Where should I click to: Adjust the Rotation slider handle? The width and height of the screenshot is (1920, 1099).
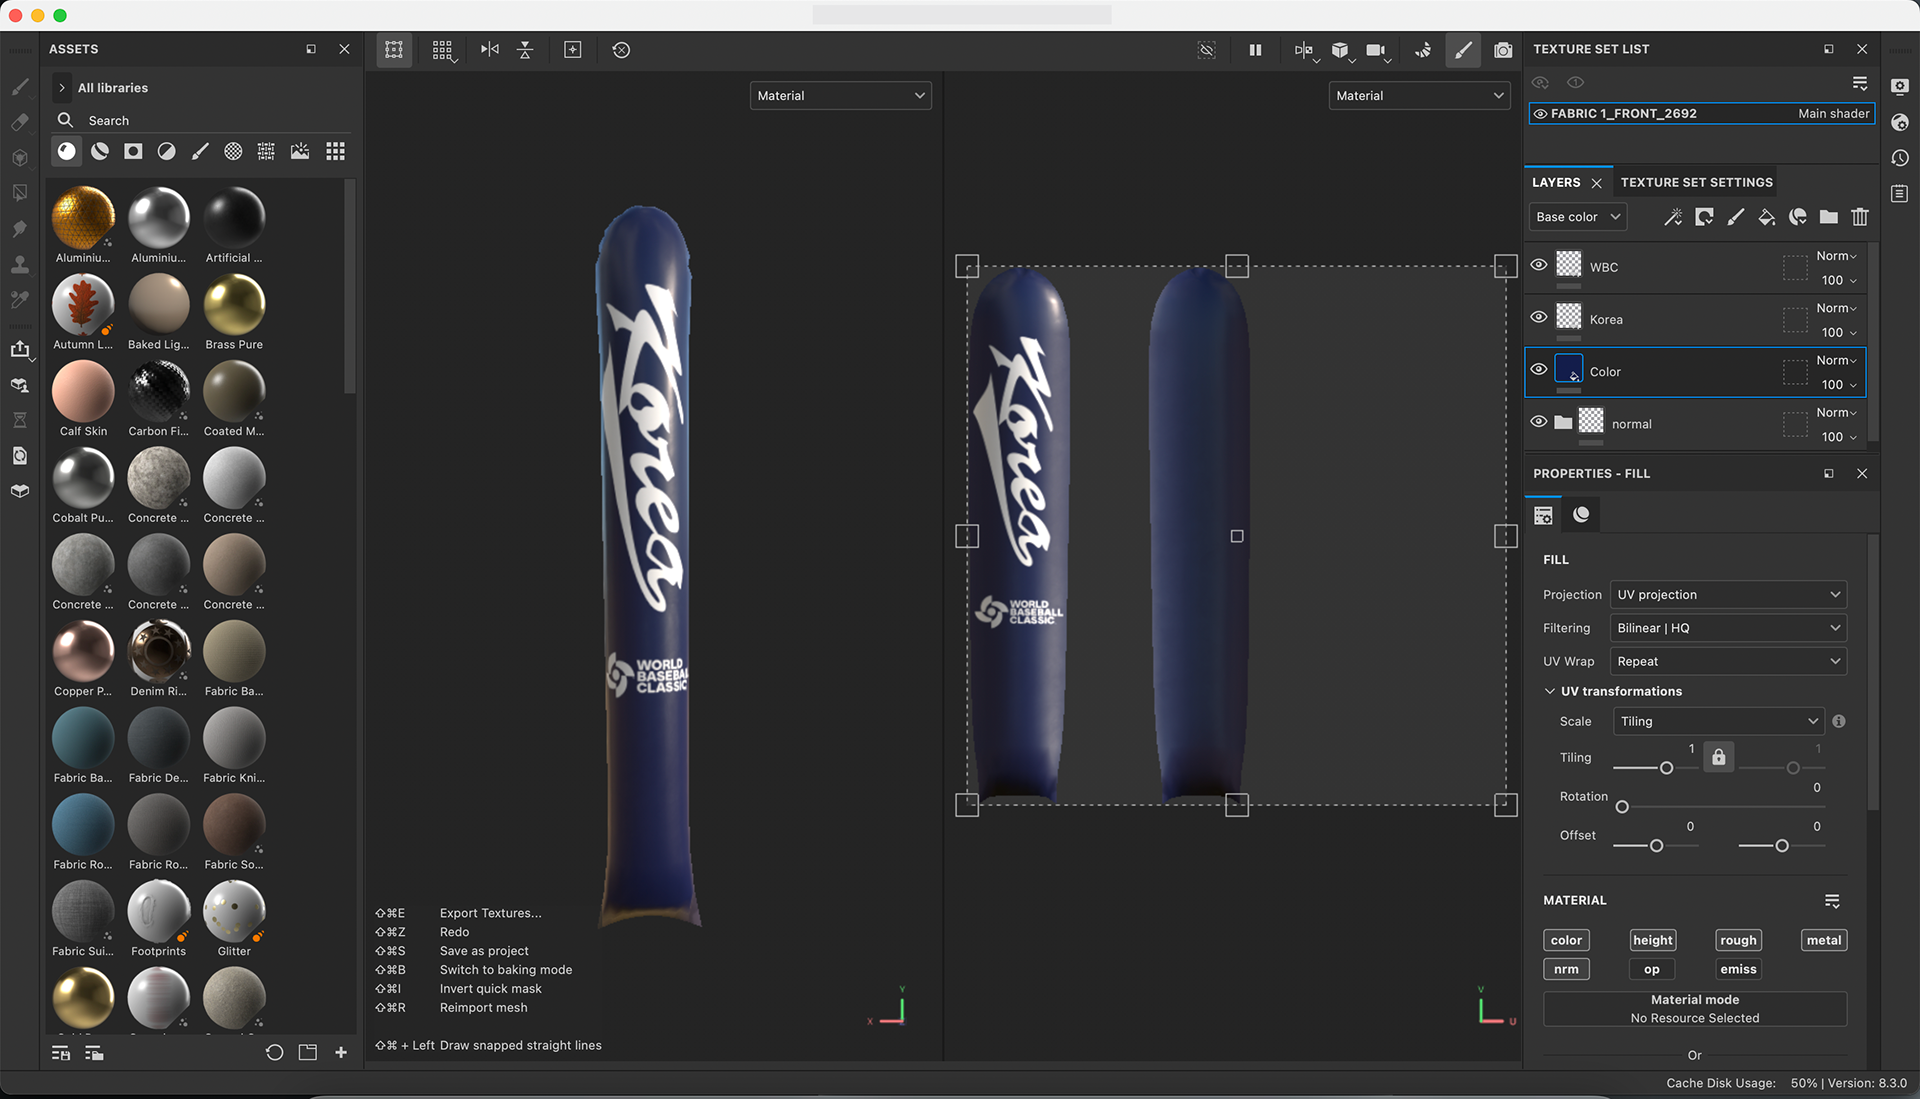(1622, 807)
